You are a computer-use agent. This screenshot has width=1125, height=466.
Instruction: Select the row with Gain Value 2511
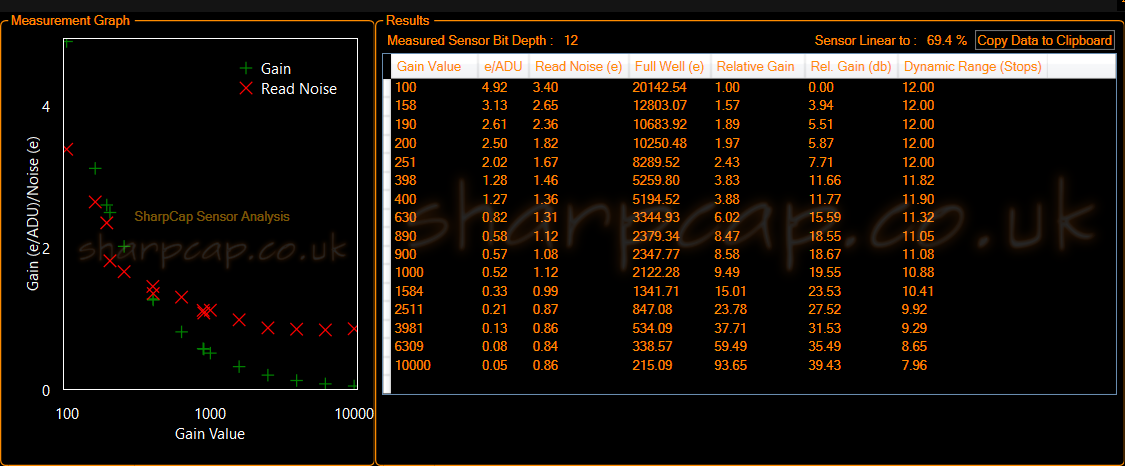[753, 310]
